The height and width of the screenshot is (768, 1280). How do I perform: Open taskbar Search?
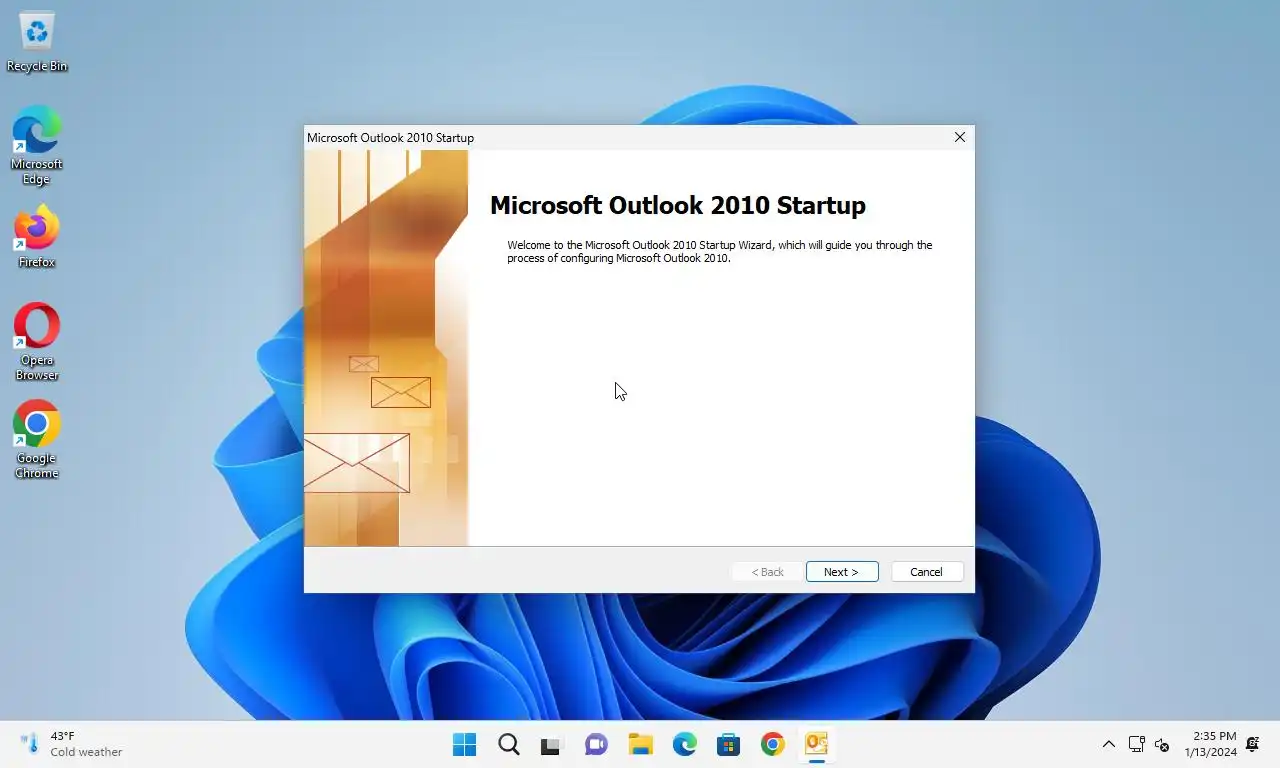(x=508, y=745)
